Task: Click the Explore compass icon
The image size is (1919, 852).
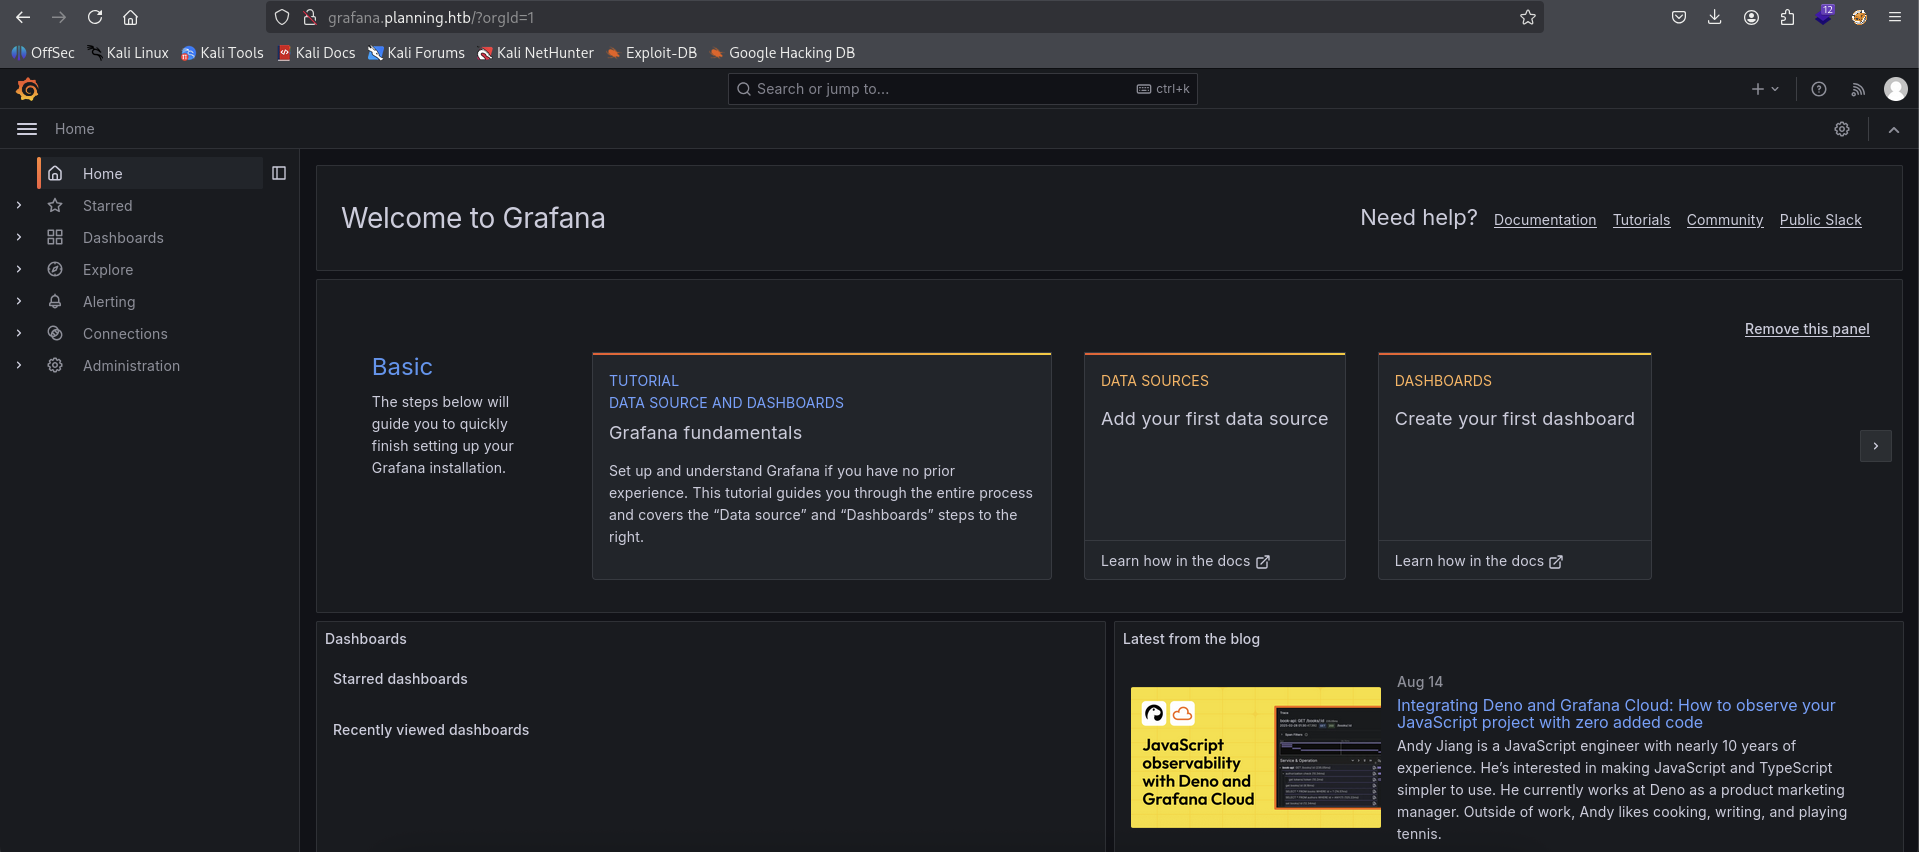Action: [x=55, y=269]
